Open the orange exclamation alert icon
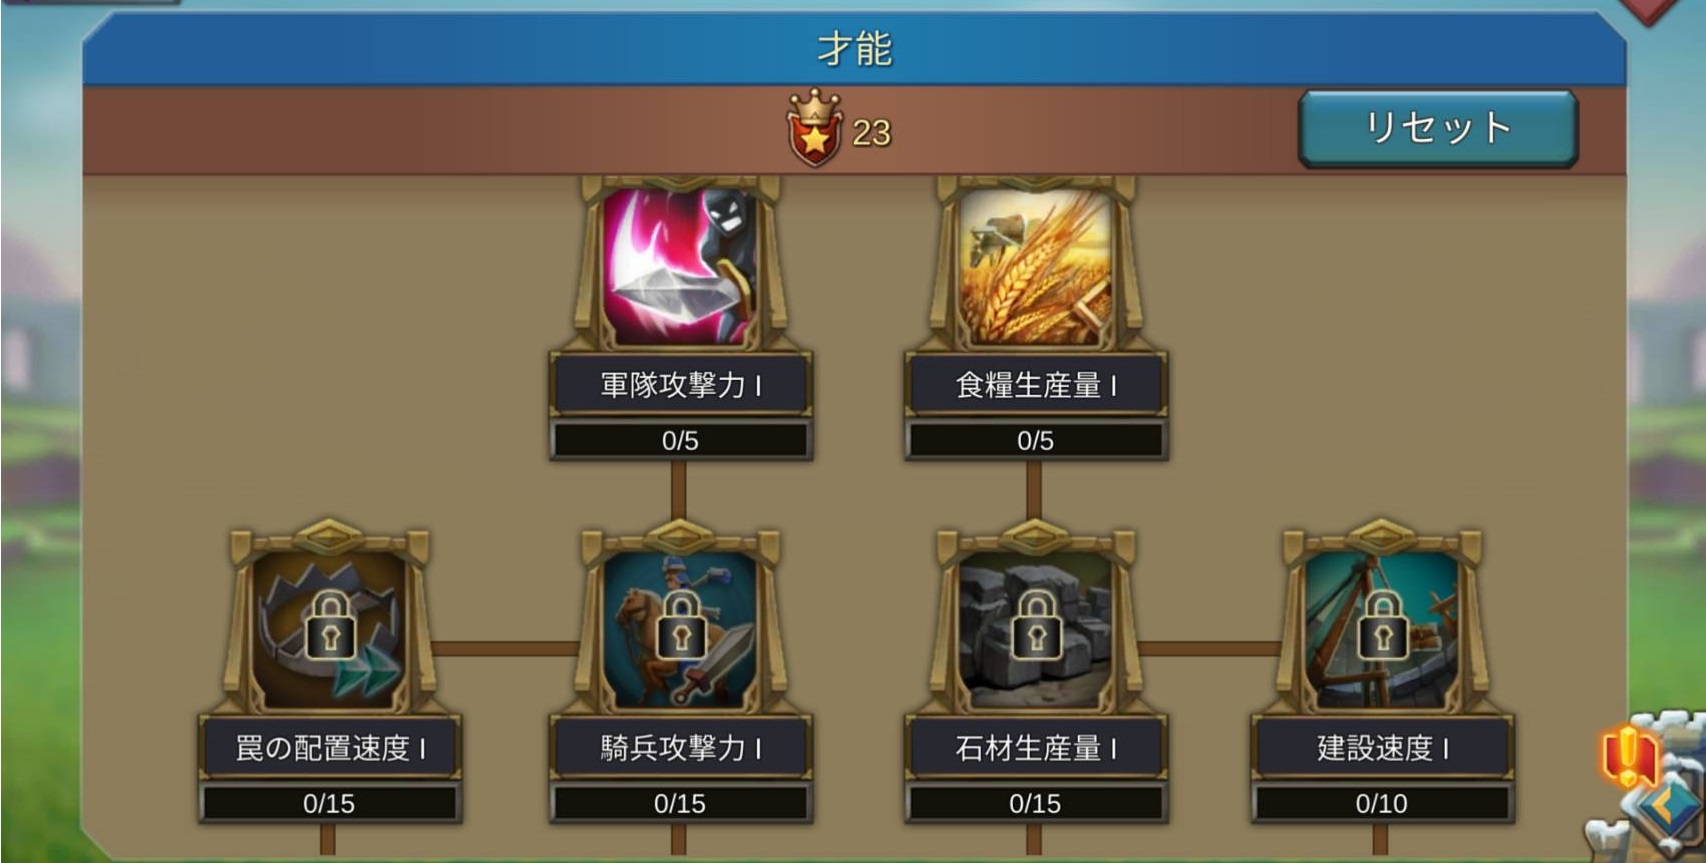Viewport: 1706px width, 863px height. point(1628,756)
